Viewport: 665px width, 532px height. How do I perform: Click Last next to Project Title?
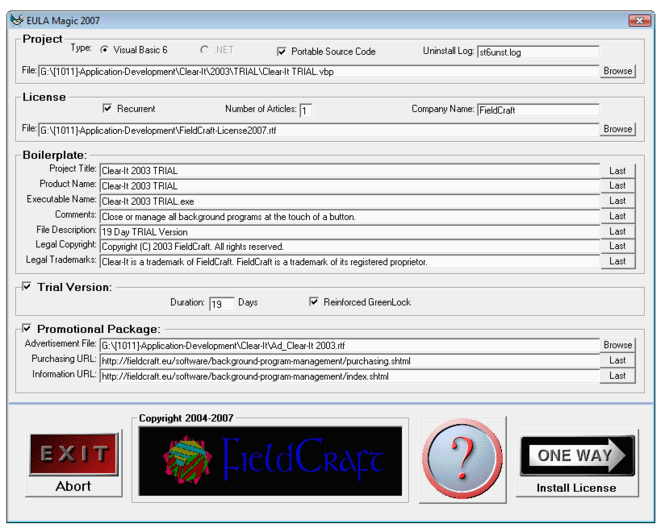click(618, 171)
